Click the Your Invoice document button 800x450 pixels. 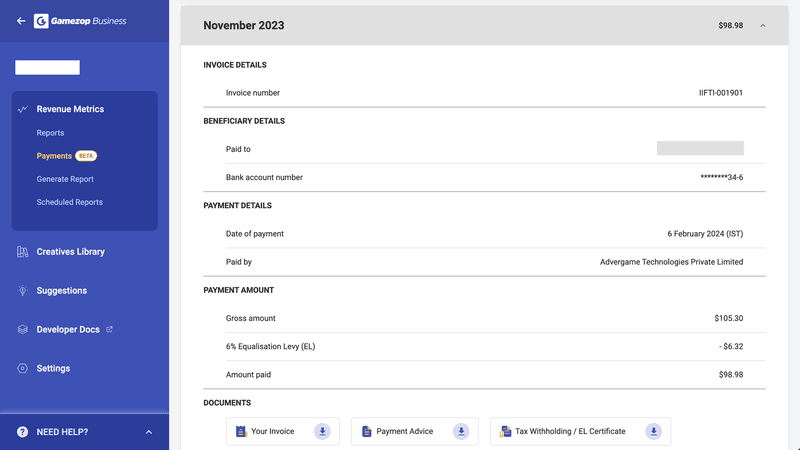point(283,432)
